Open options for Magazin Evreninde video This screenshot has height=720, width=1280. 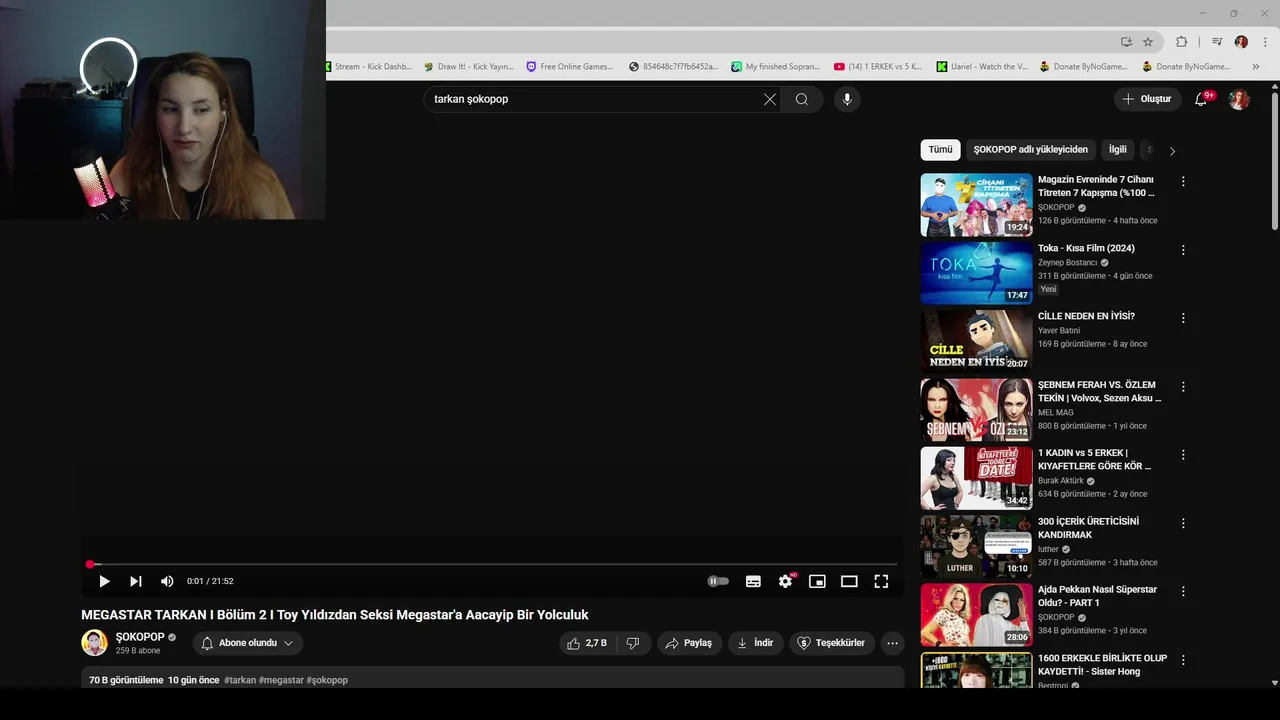pos(1183,182)
